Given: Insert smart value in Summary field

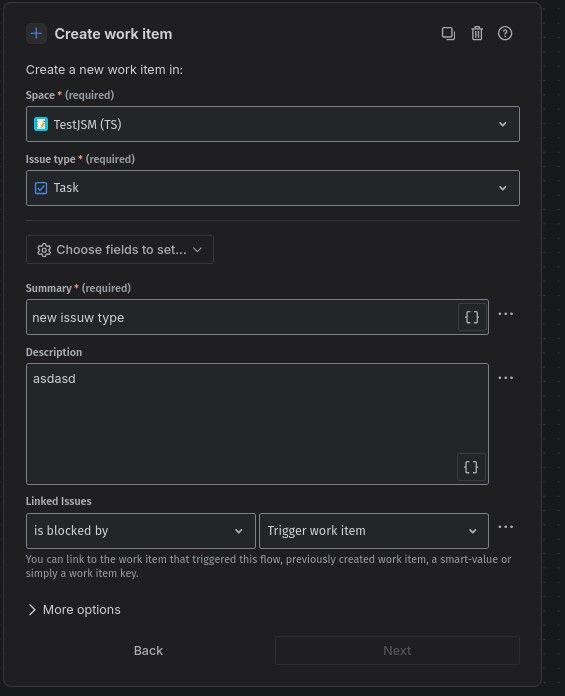Looking at the screenshot, I should pos(471,317).
